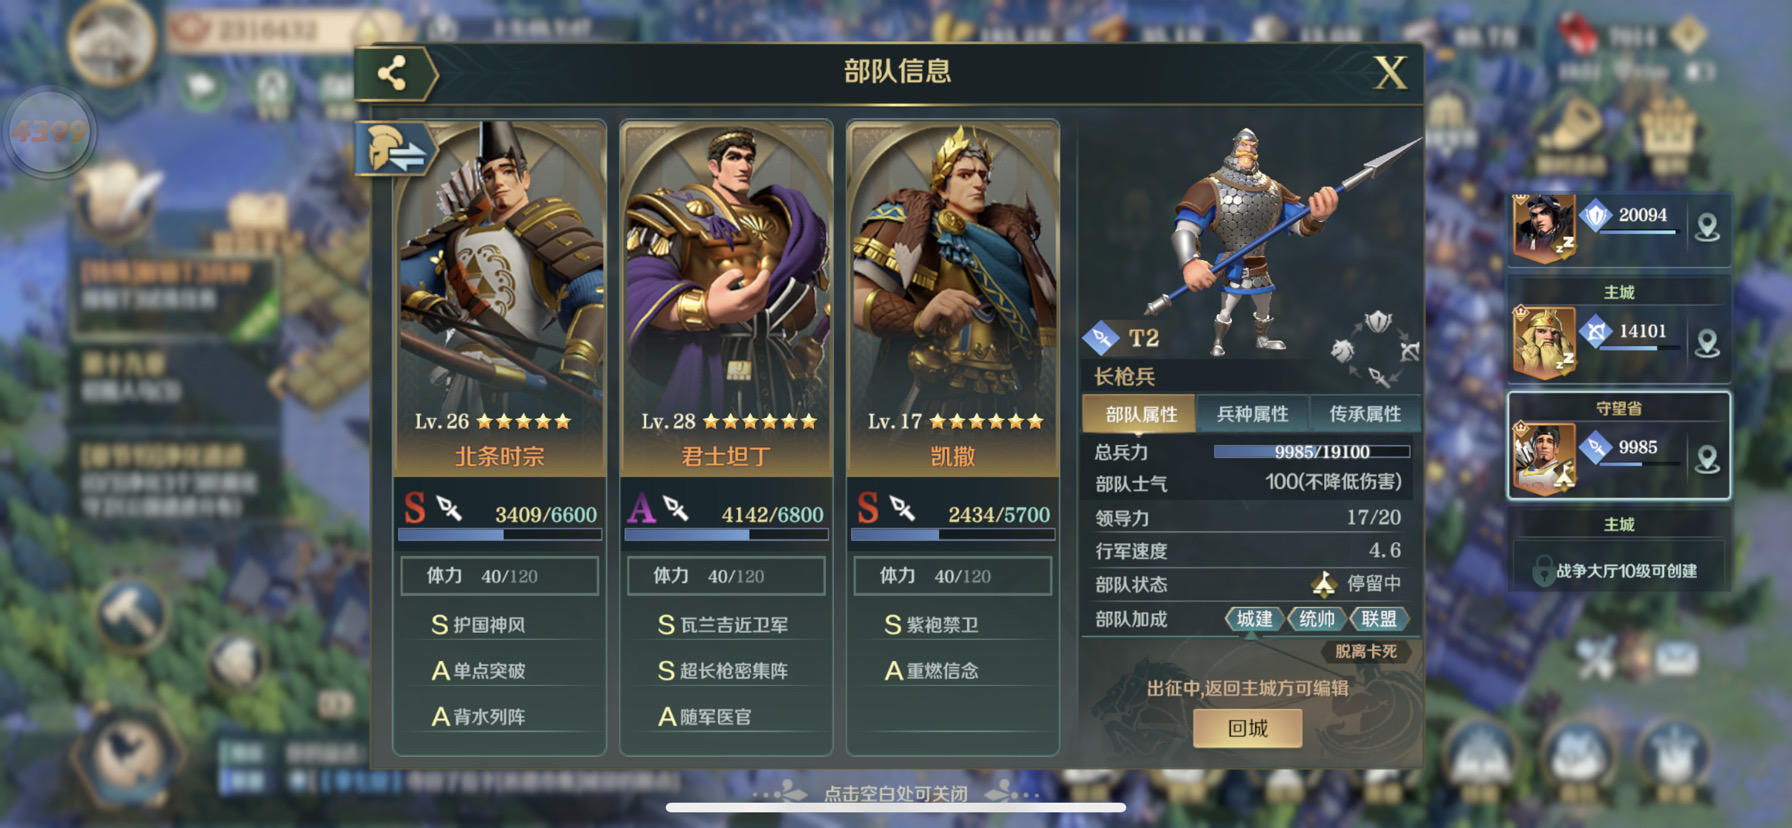The width and height of the screenshot is (1792, 828).
Task: Click the 总兵力 9985/19100 progress bar
Action: [1312, 452]
